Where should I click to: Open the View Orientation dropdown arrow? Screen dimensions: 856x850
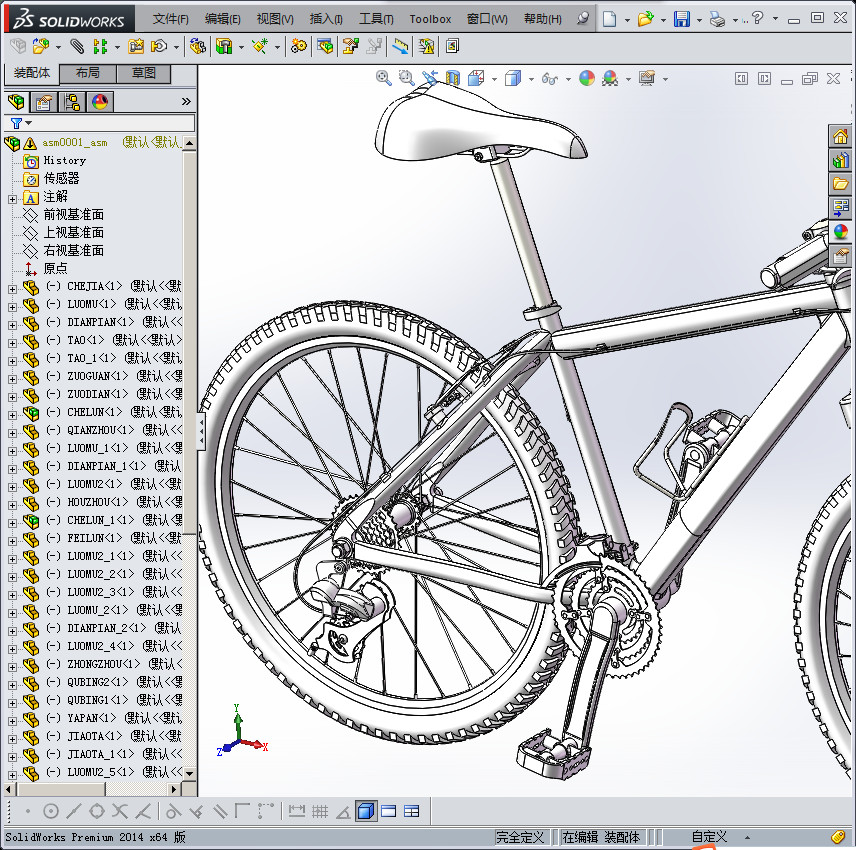(495, 79)
